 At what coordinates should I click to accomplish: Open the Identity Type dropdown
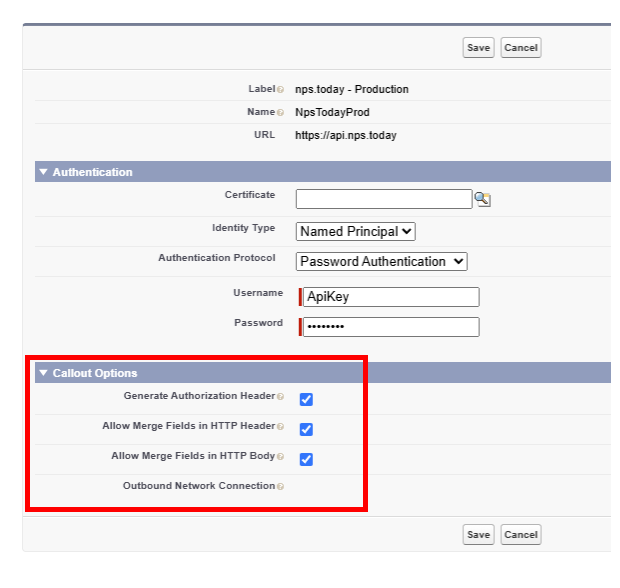point(355,231)
